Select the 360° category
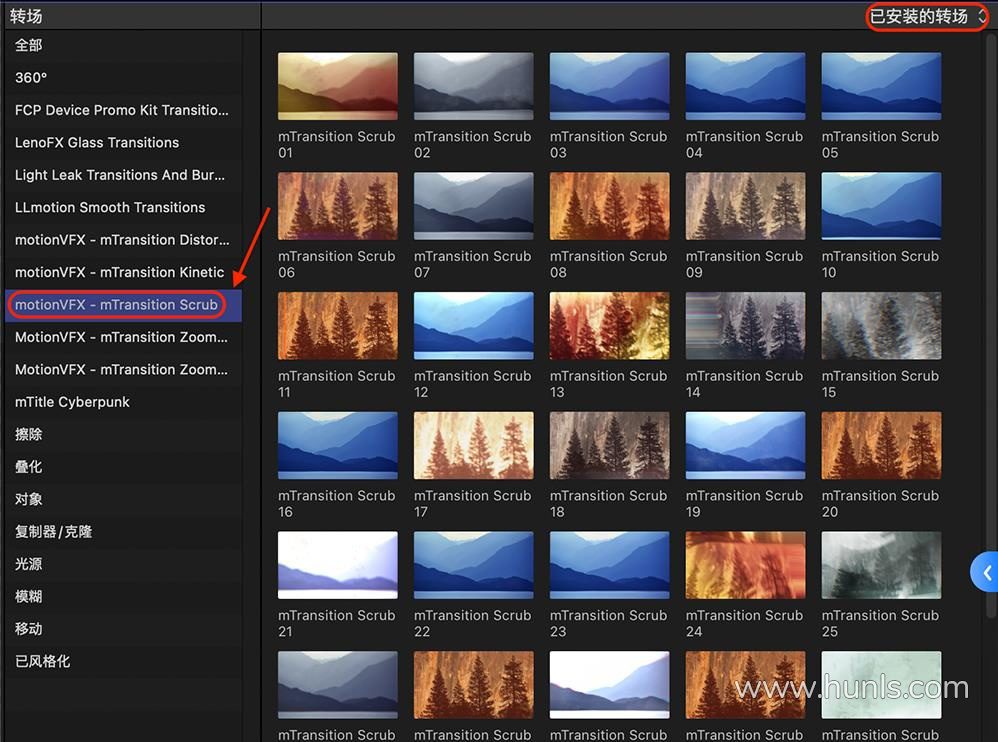The width and height of the screenshot is (998, 742). tap(123, 78)
